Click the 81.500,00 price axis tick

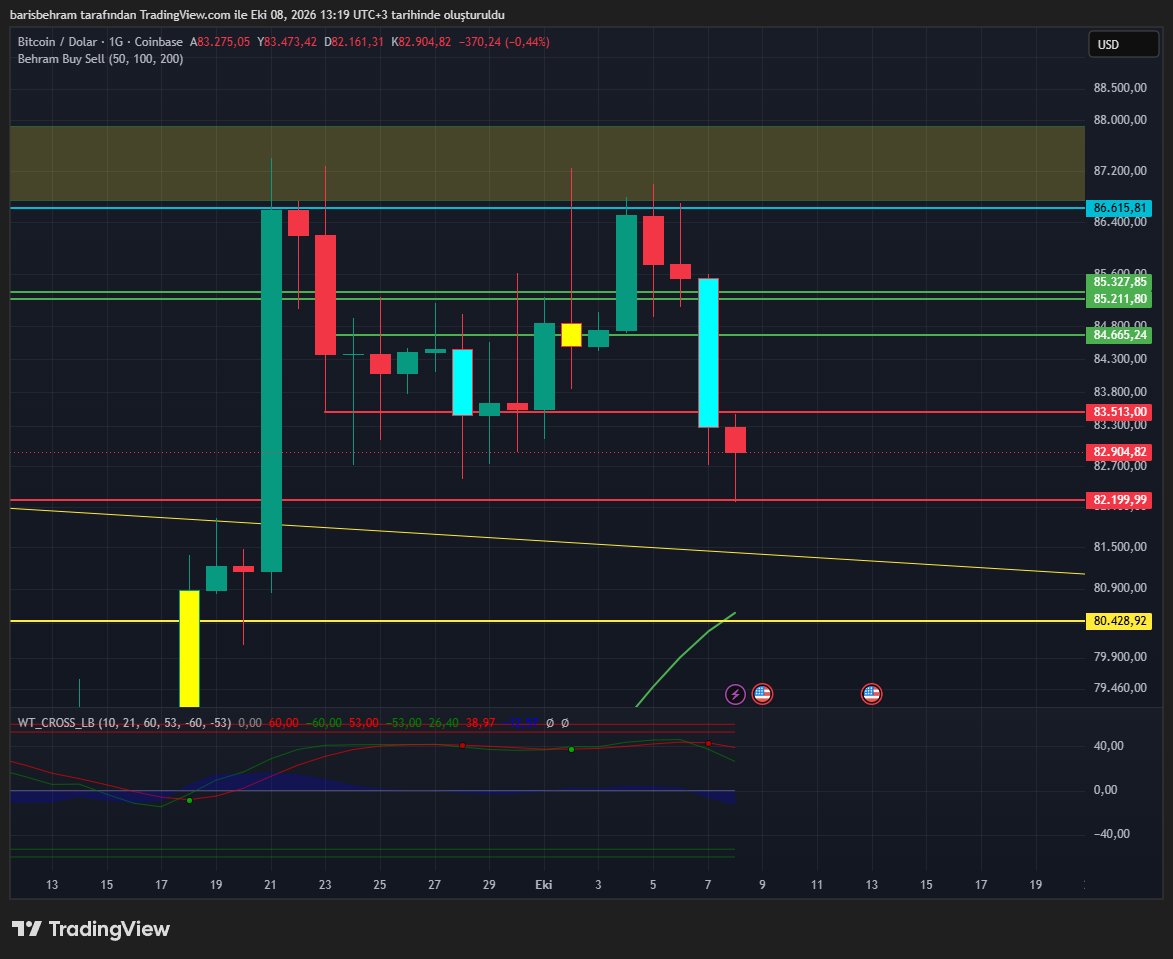[x=1120, y=547]
